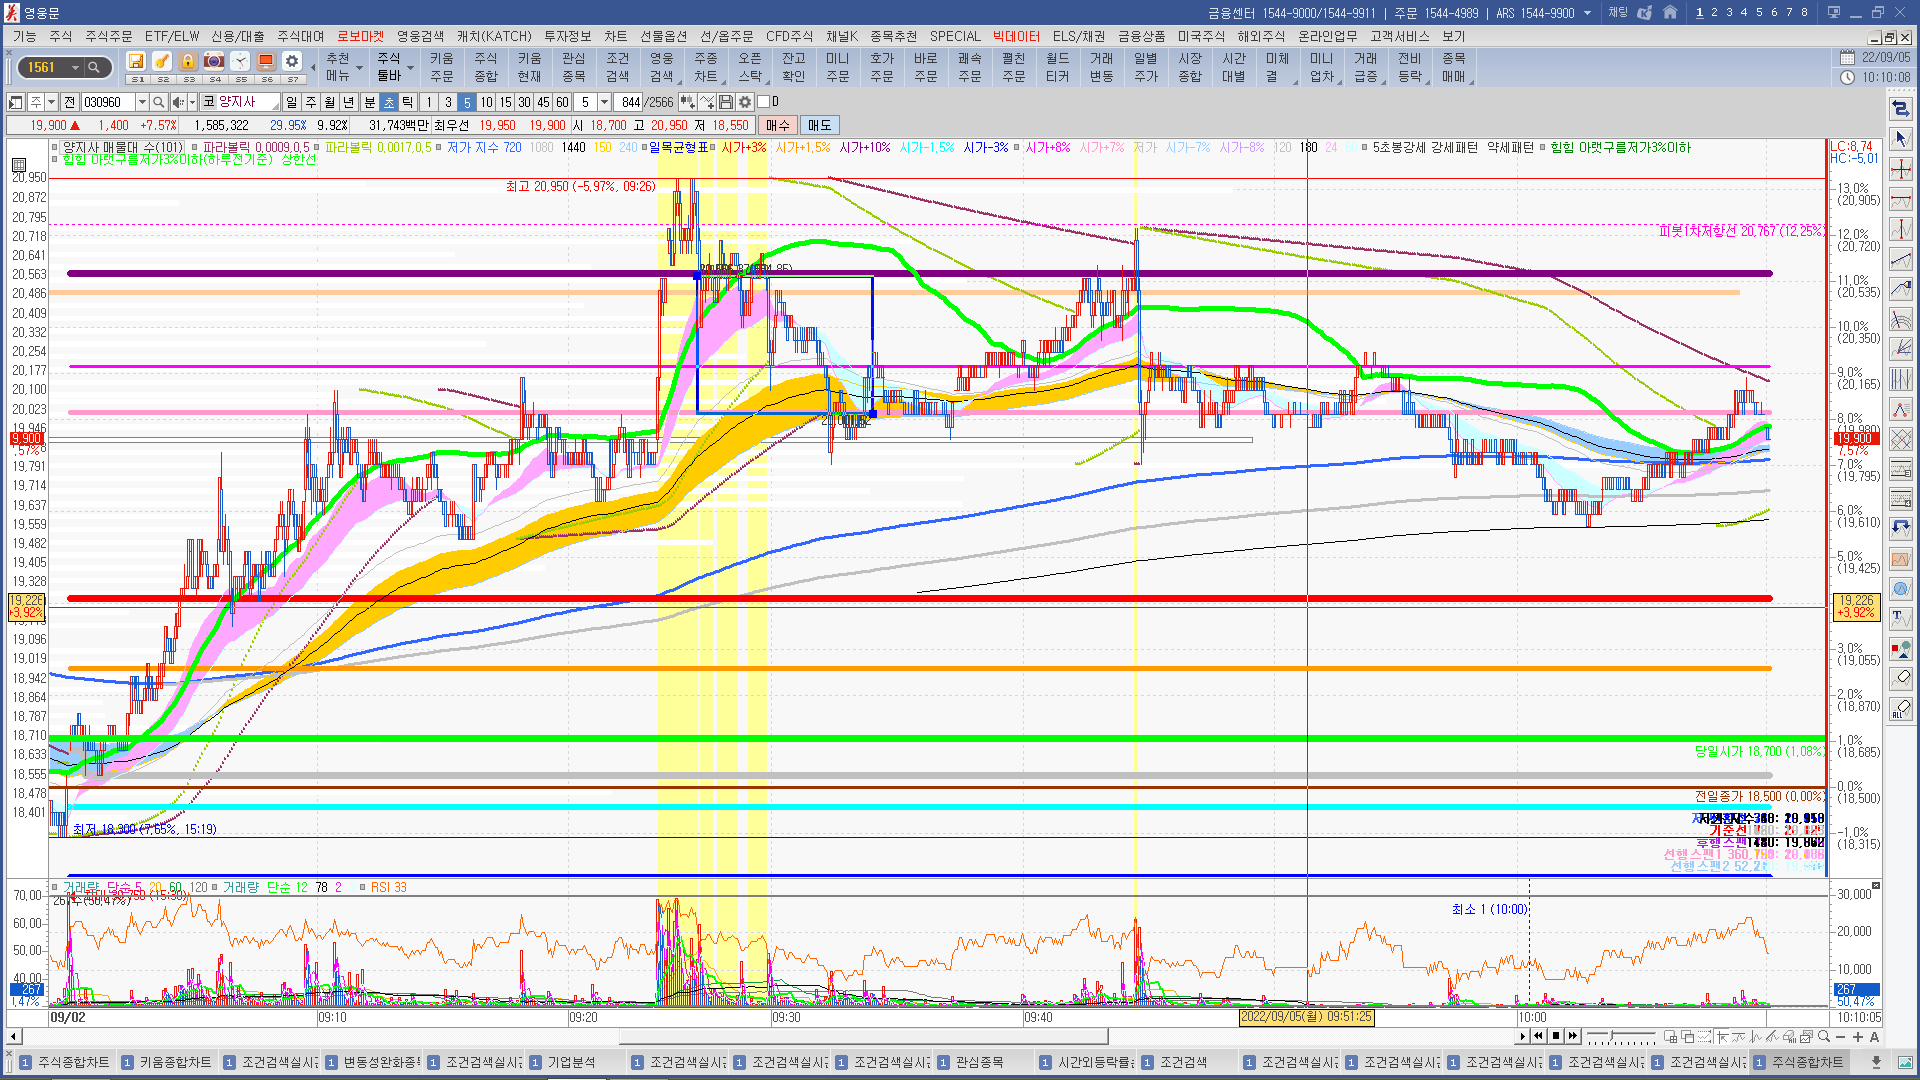Screen dimensions: 1920x1080
Task: Click the plus zoom-in icon at chart bottom
Action: point(1858,1037)
